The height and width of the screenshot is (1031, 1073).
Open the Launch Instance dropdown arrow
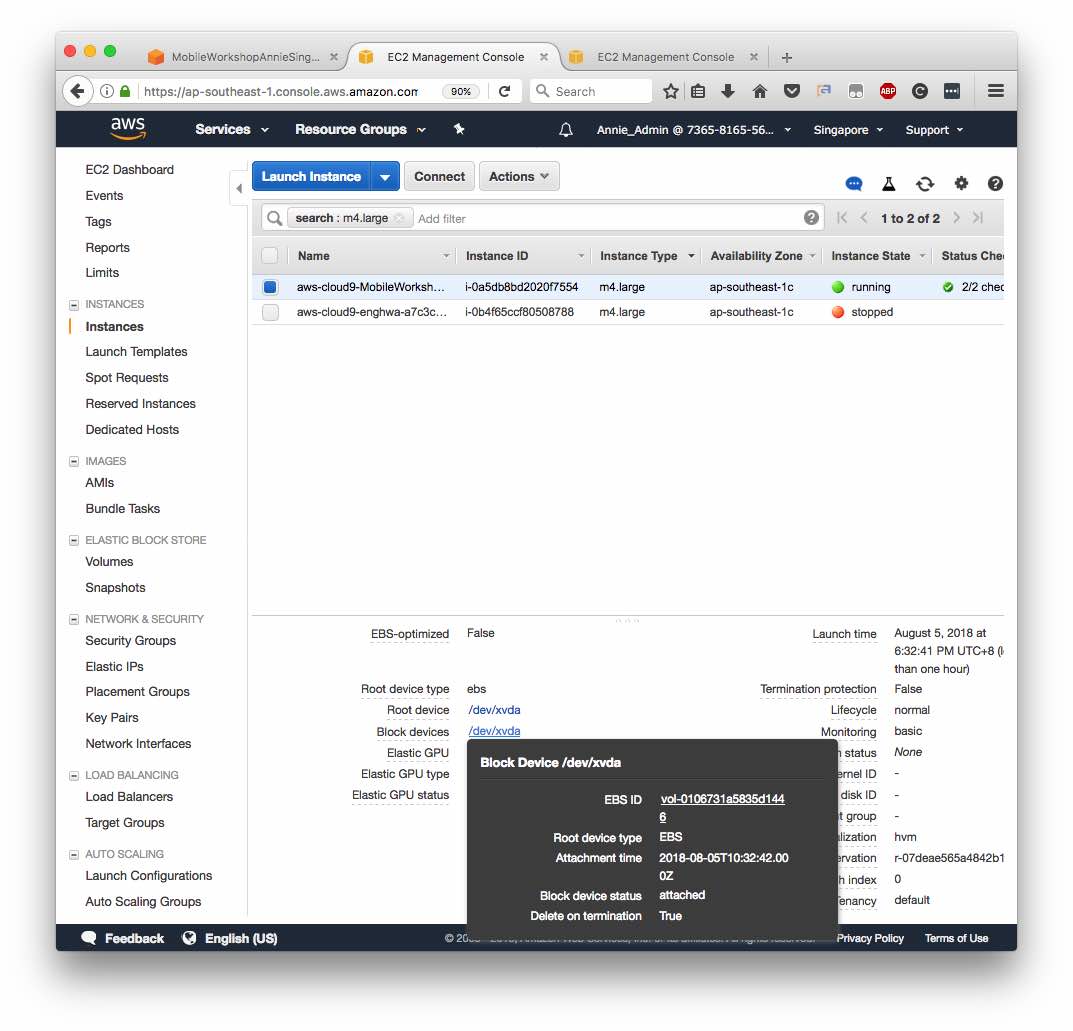pos(385,177)
